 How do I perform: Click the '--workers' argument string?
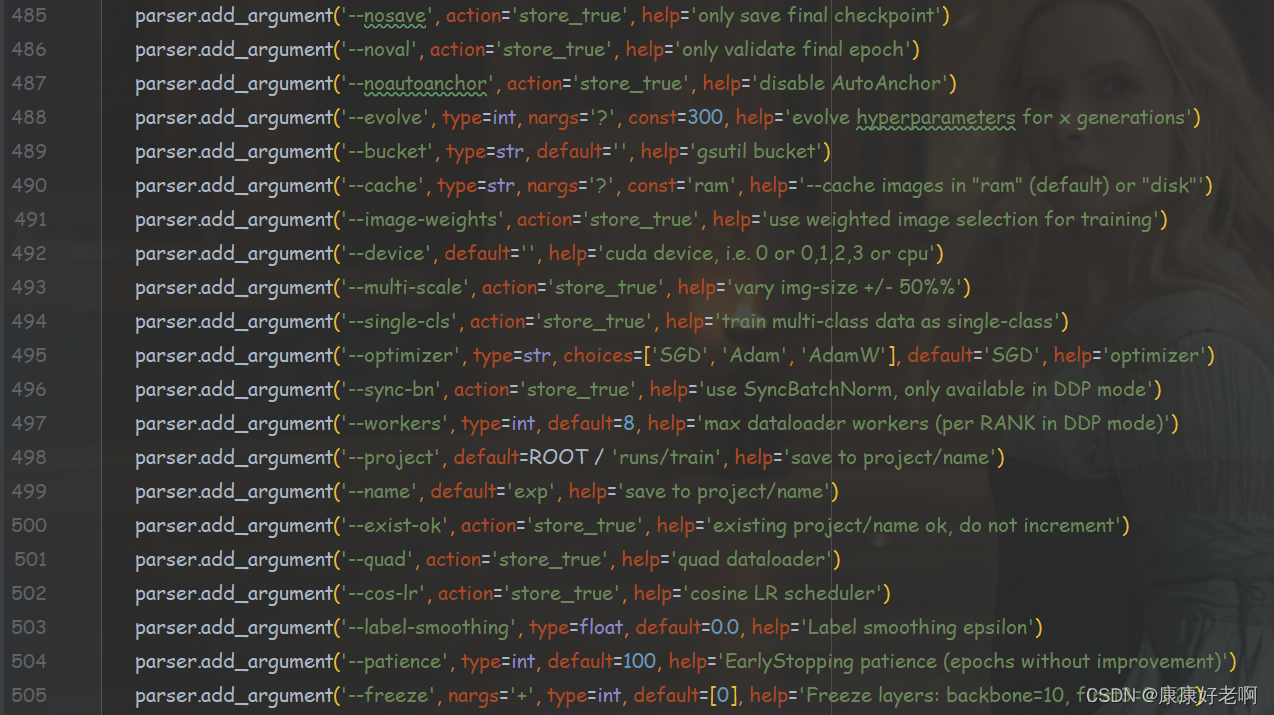395,423
